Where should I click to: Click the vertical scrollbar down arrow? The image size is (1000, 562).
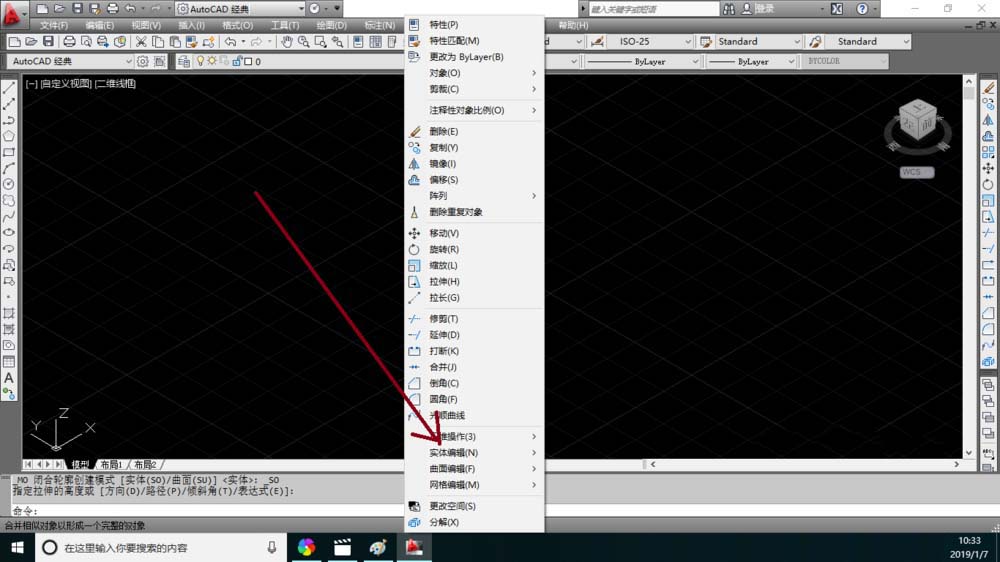(969, 453)
